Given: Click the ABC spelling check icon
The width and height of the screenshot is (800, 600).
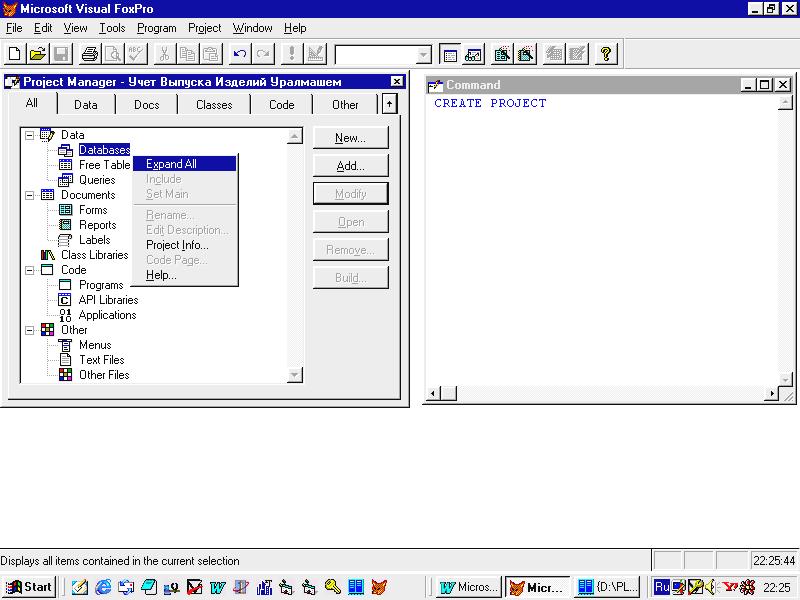Looking at the screenshot, I should (136, 54).
